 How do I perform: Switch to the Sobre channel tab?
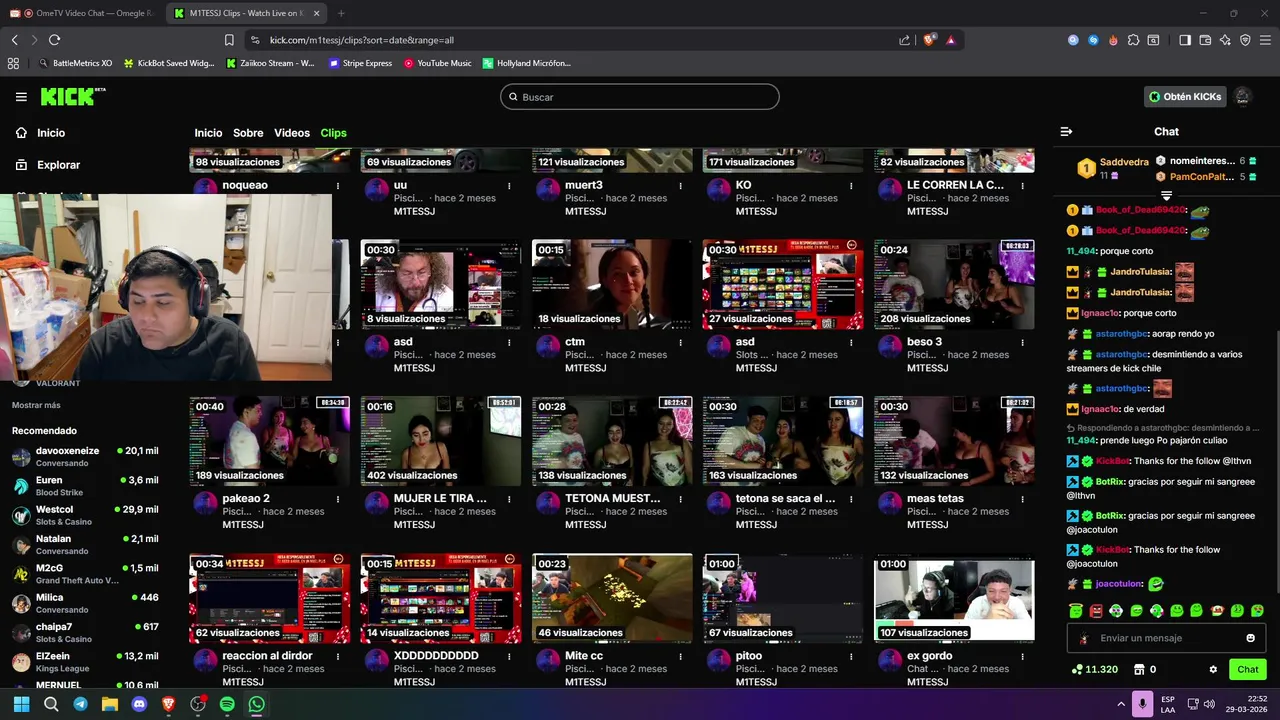tap(248, 133)
